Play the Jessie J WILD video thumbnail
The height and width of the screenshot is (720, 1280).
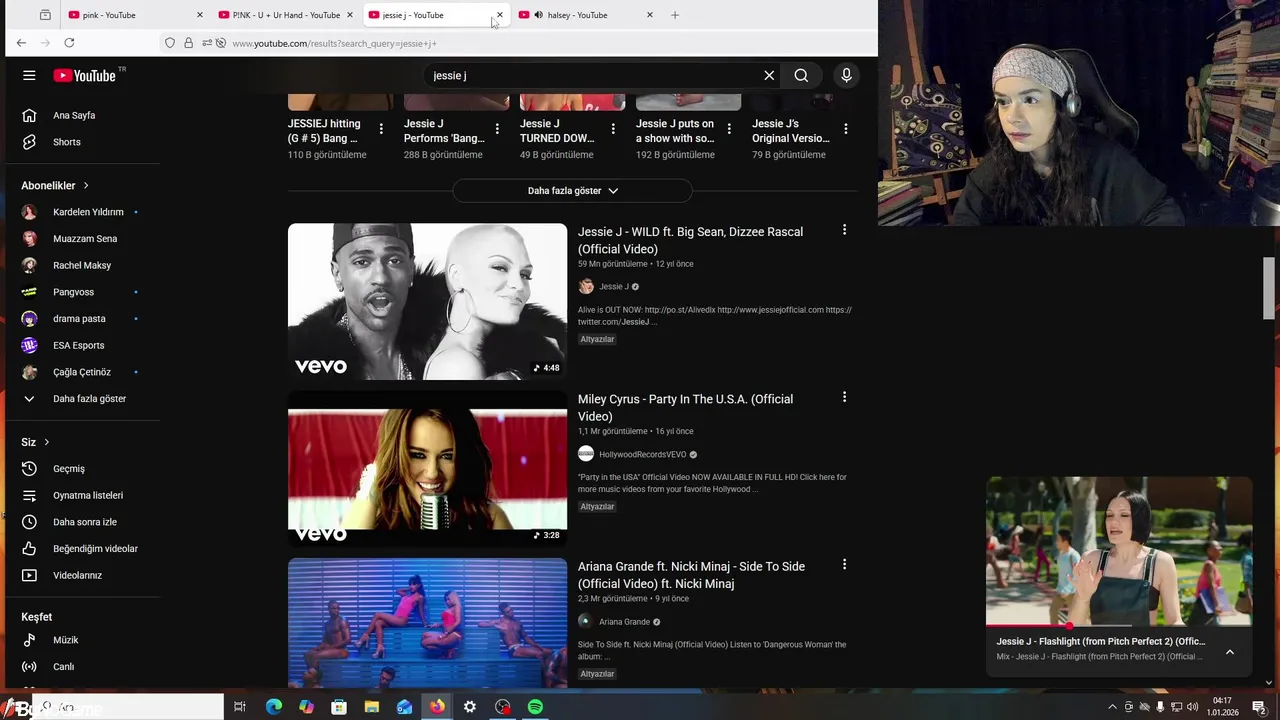[427, 301]
